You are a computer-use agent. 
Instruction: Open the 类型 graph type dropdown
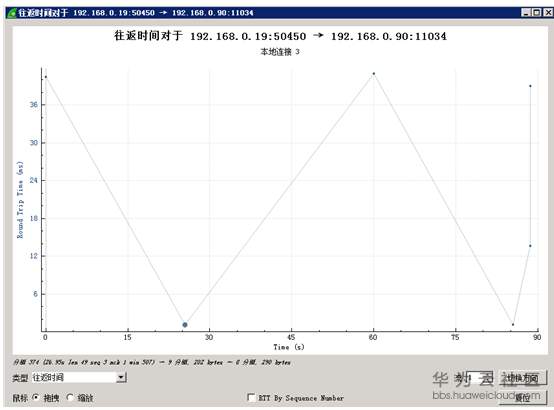[79, 377]
